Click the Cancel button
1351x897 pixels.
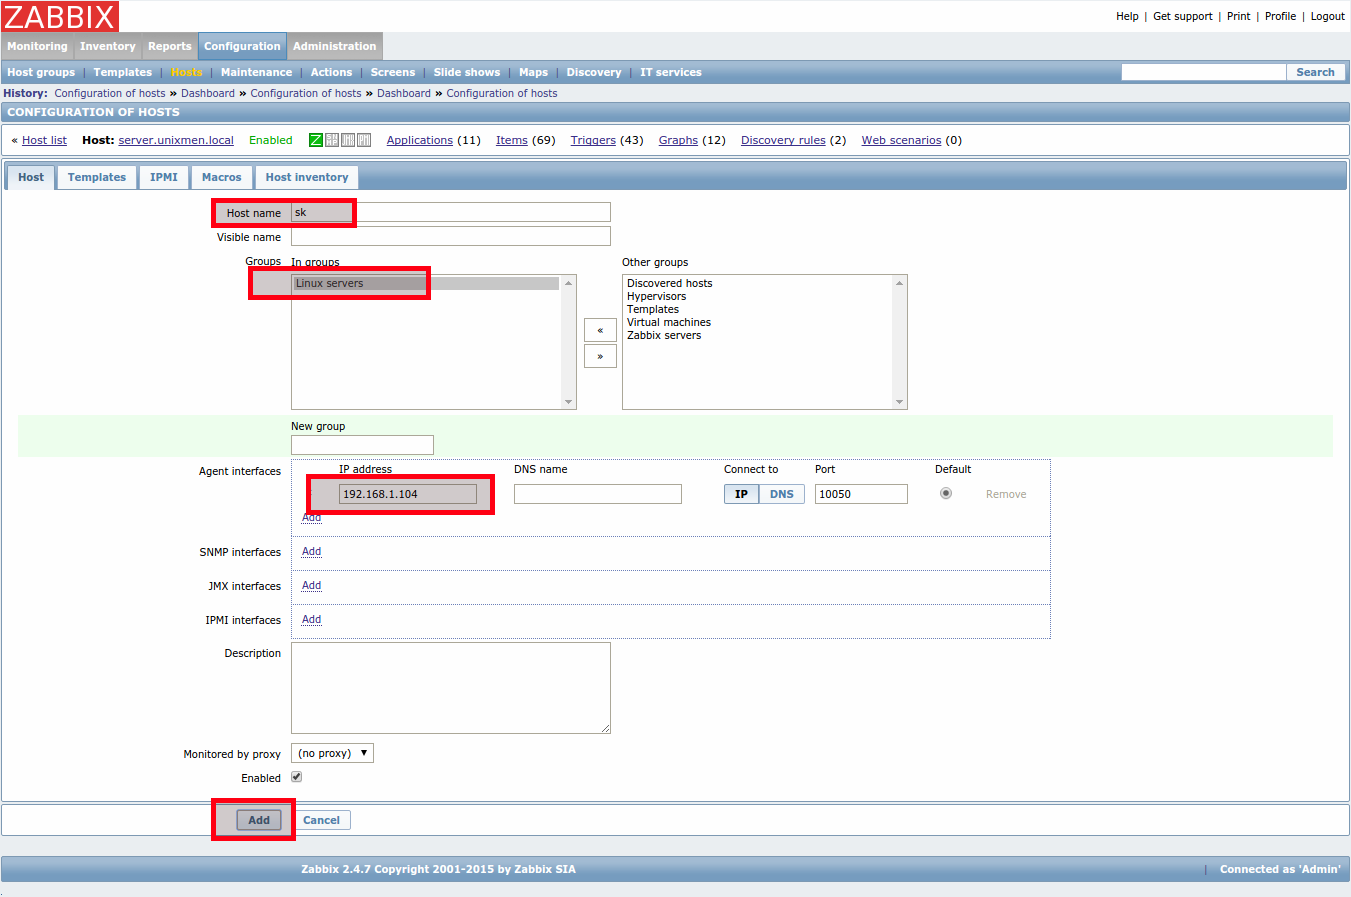321,820
